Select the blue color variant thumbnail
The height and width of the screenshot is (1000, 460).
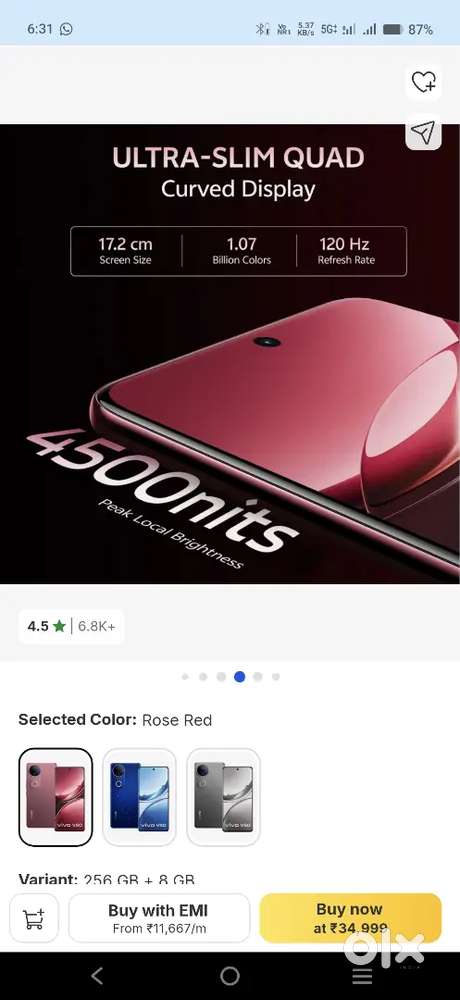pyautogui.click(x=139, y=797)
